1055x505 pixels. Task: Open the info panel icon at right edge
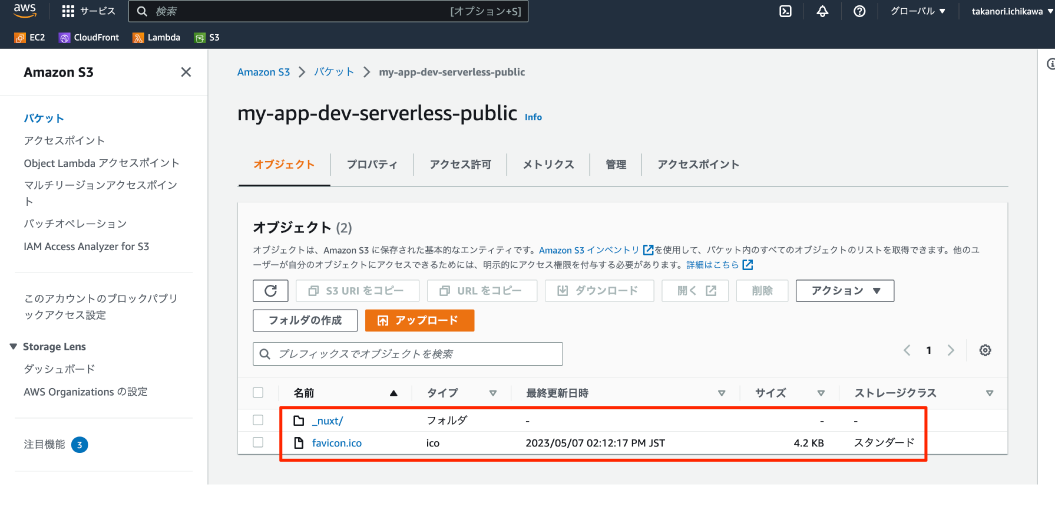(x=1050, y=64)
